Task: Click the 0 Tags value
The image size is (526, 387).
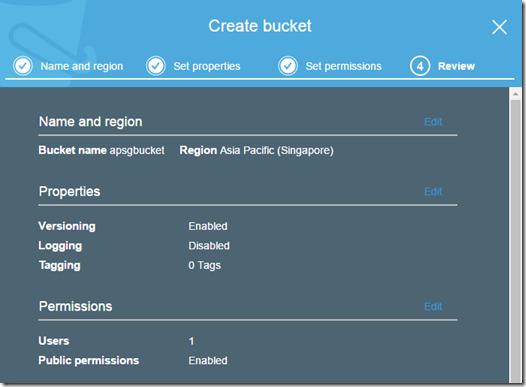Action: click(x=204, y=265)
